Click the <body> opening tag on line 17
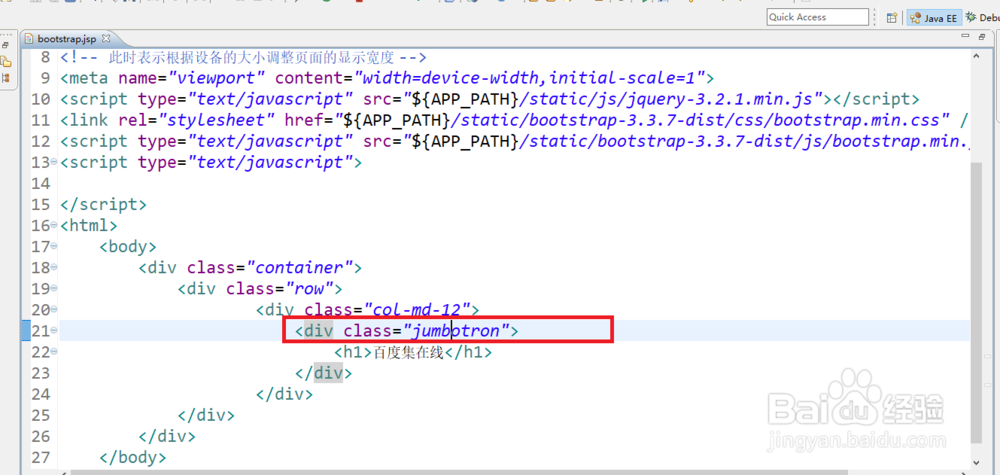Screen dimensions: 1000x475 pyautogui.click(x=128, y=247)
